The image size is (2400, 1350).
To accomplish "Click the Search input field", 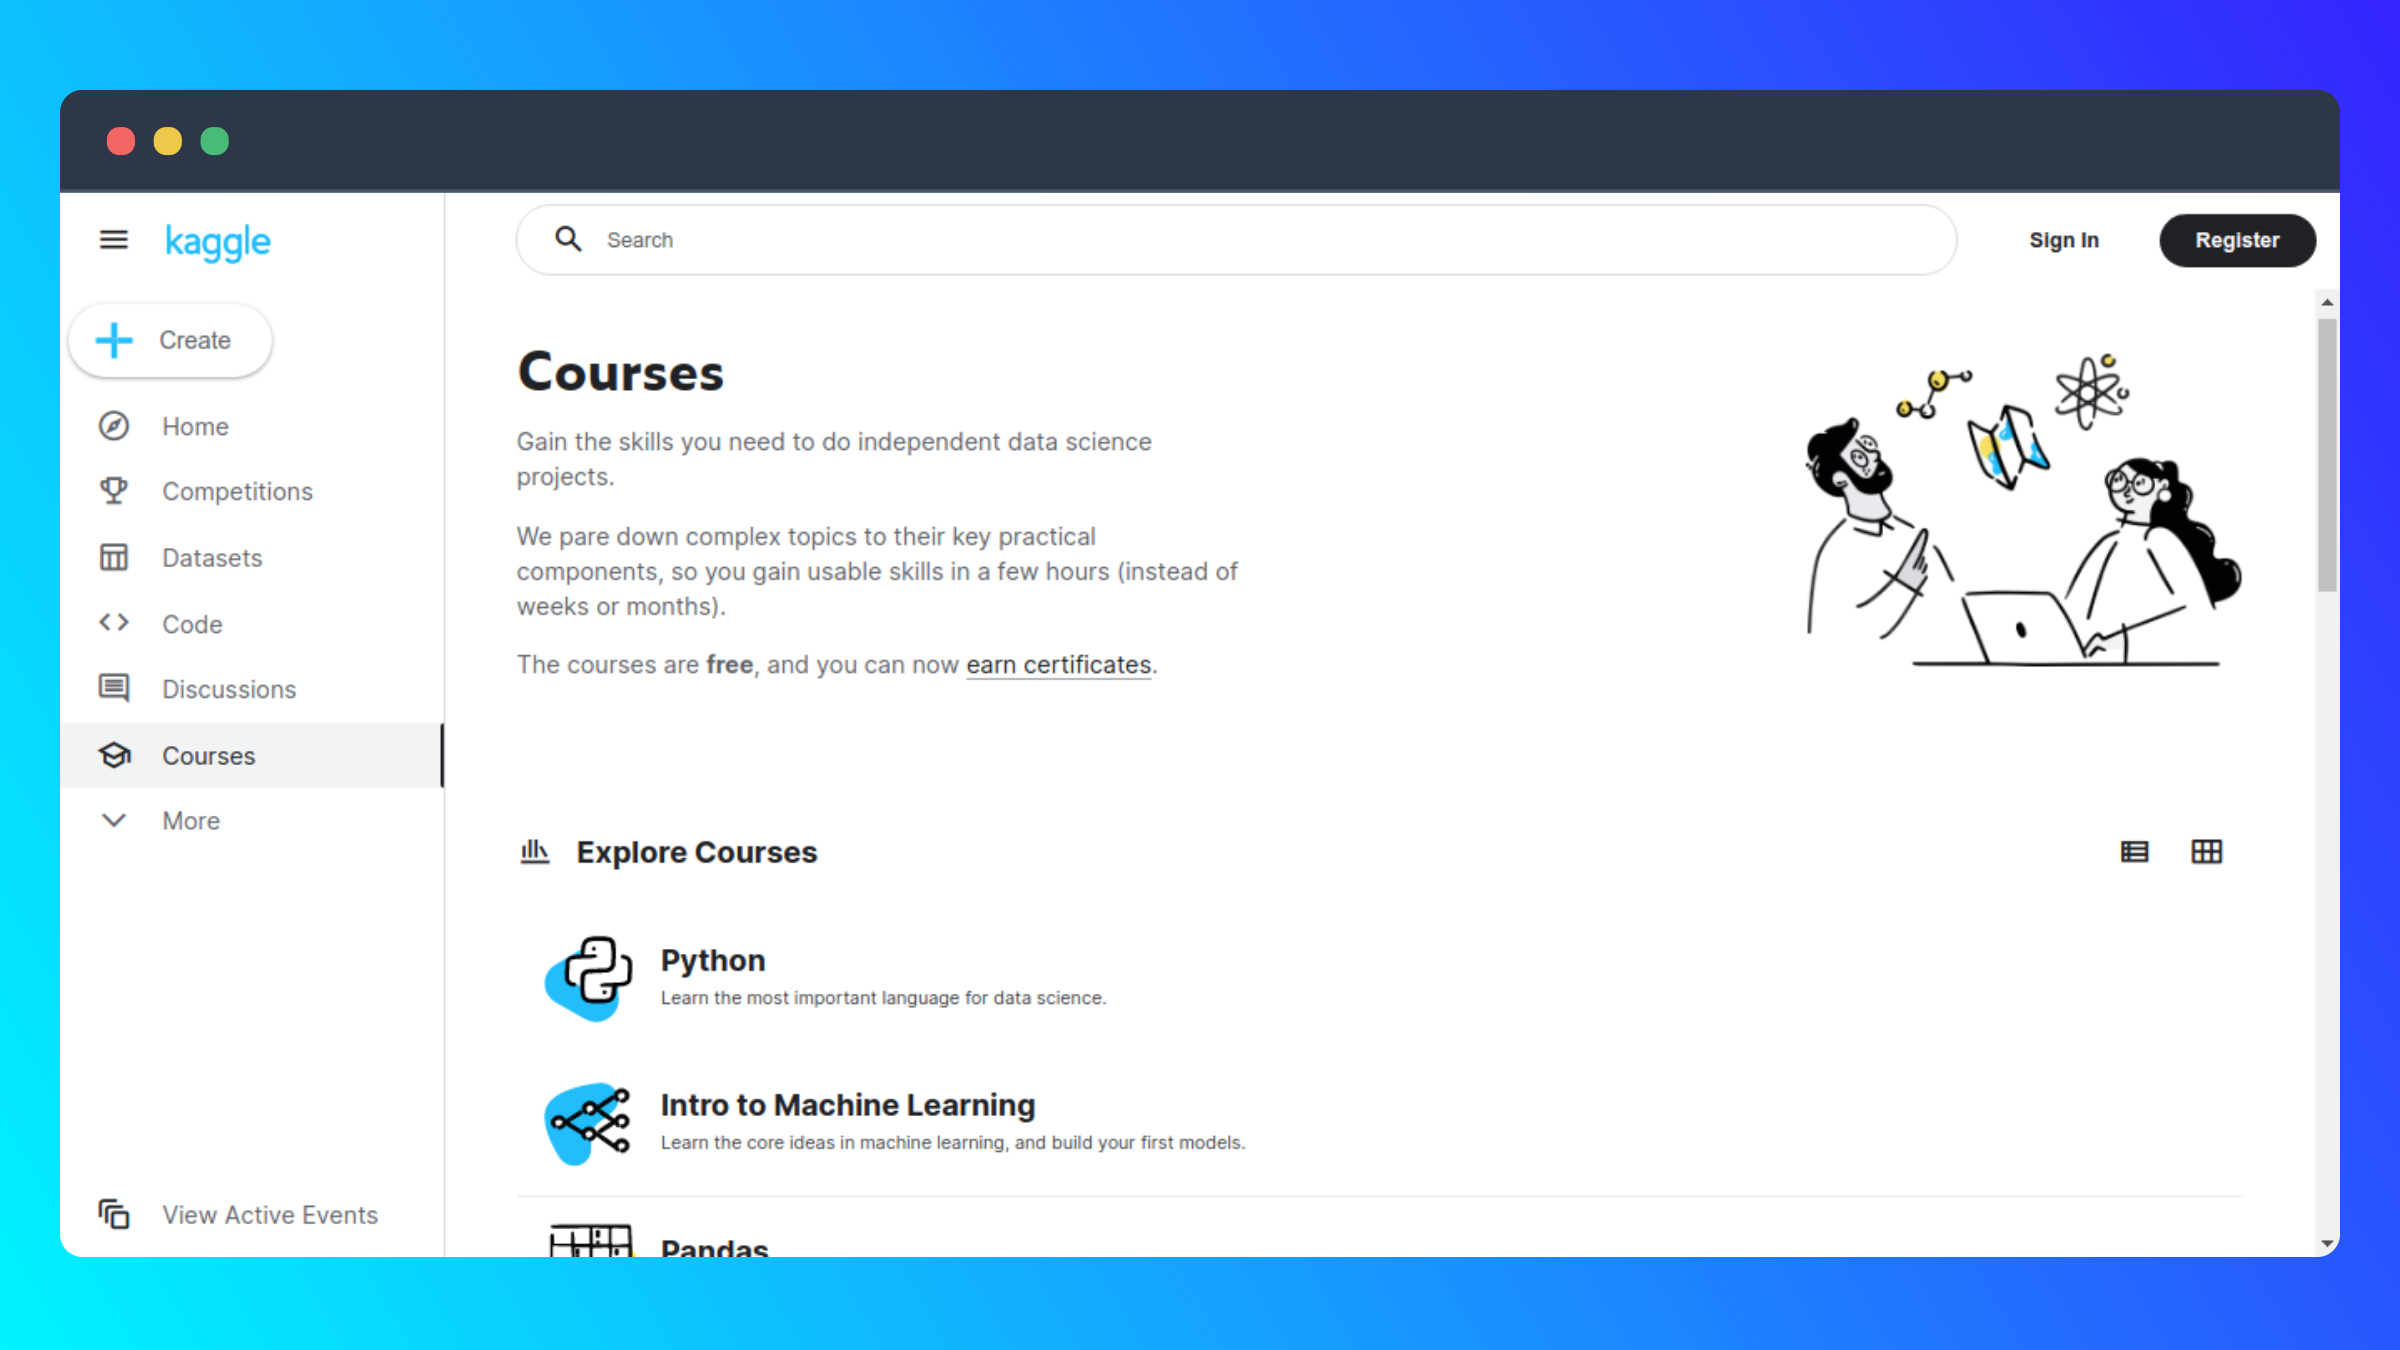I will 1236,239.
